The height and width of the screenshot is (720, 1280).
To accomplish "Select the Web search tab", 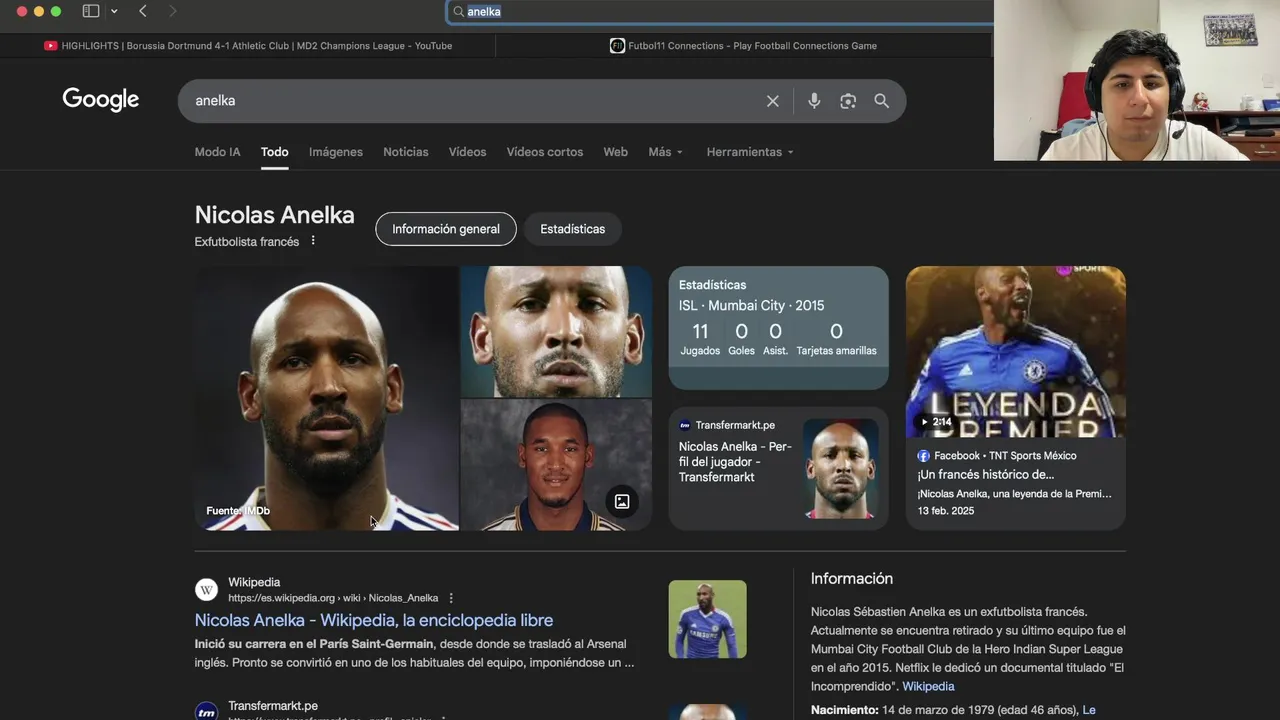I will 616,152.
